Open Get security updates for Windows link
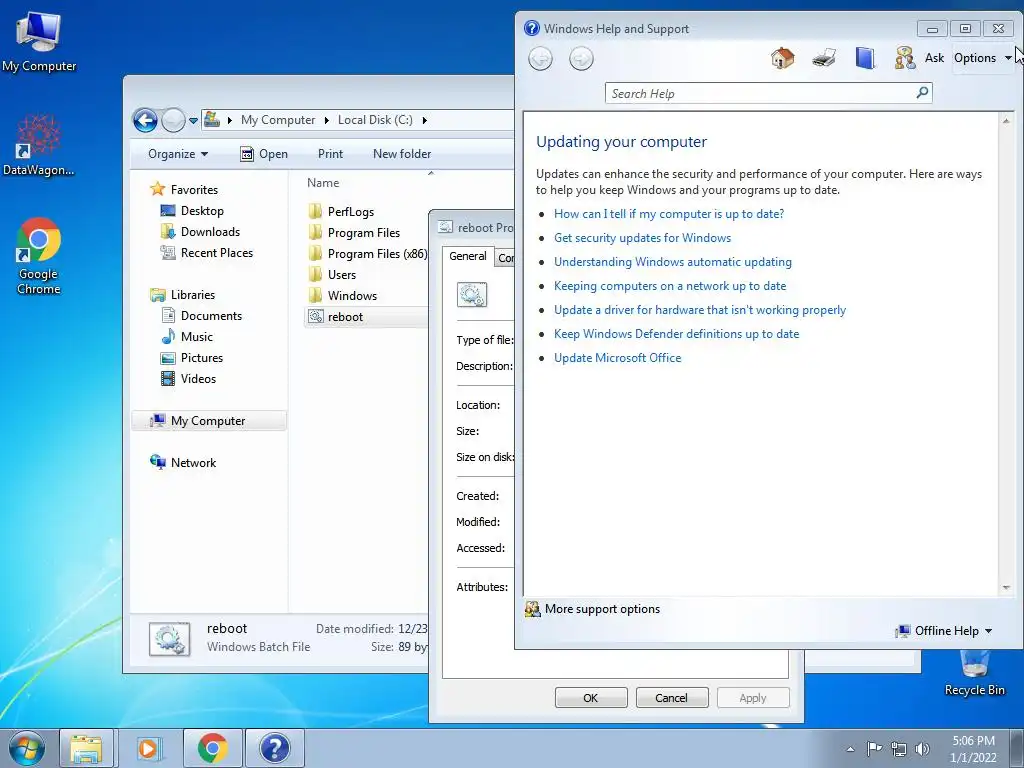This screenshot has height=768, width=1024. tap(642, 238)
